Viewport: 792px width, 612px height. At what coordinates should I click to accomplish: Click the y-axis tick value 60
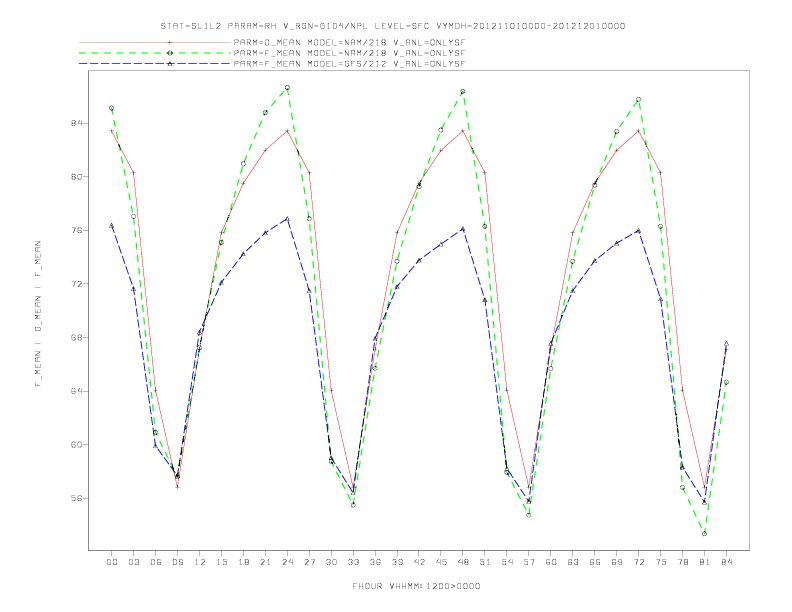75,445
